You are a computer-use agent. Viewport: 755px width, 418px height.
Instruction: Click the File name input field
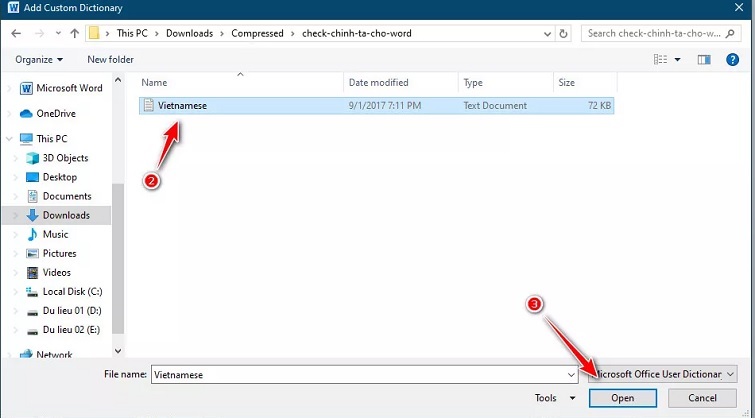360,374
